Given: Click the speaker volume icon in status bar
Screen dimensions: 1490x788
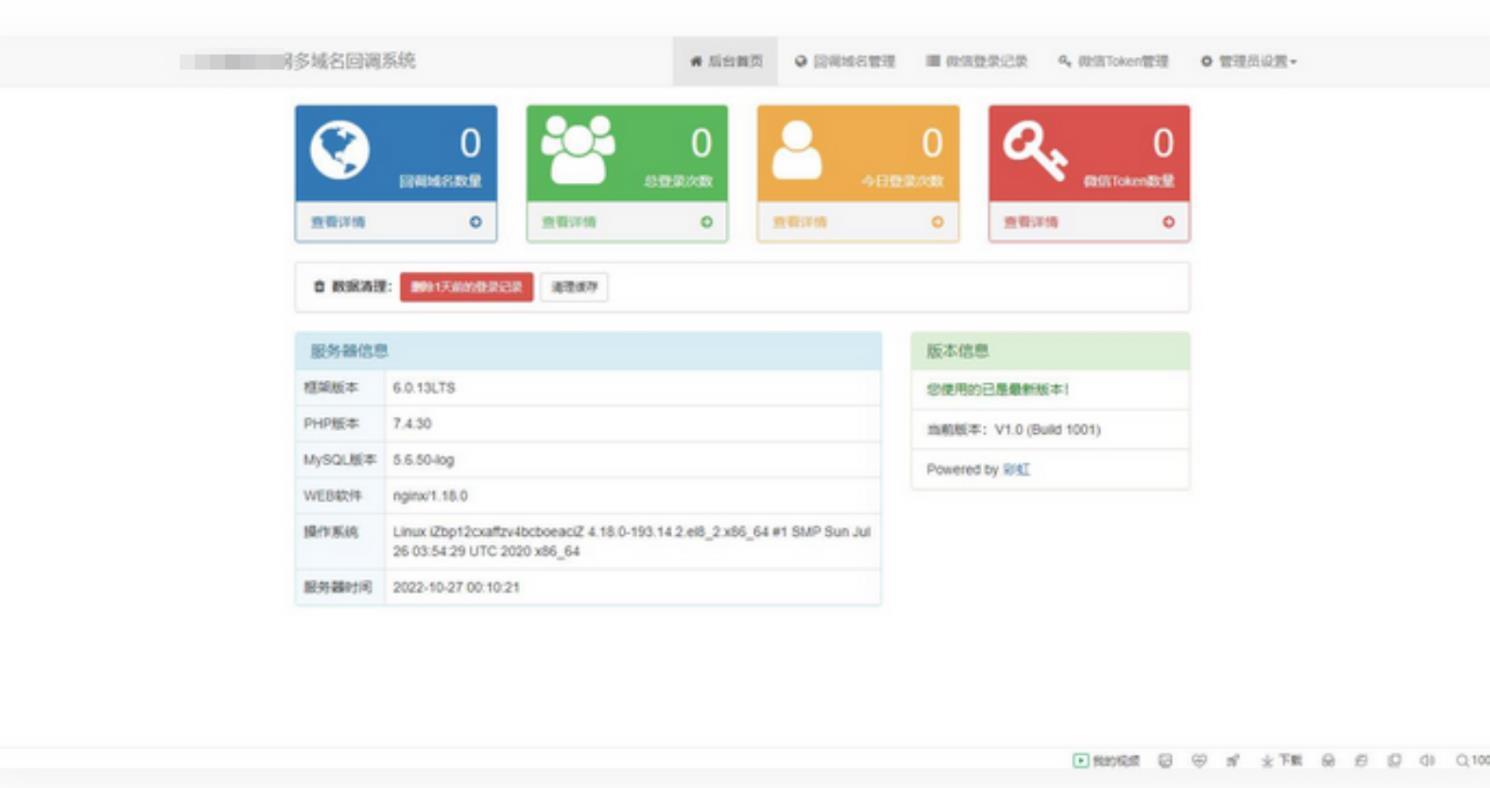Looking at the screenshot, I should pyautogui.click(x=1427, y=761).
